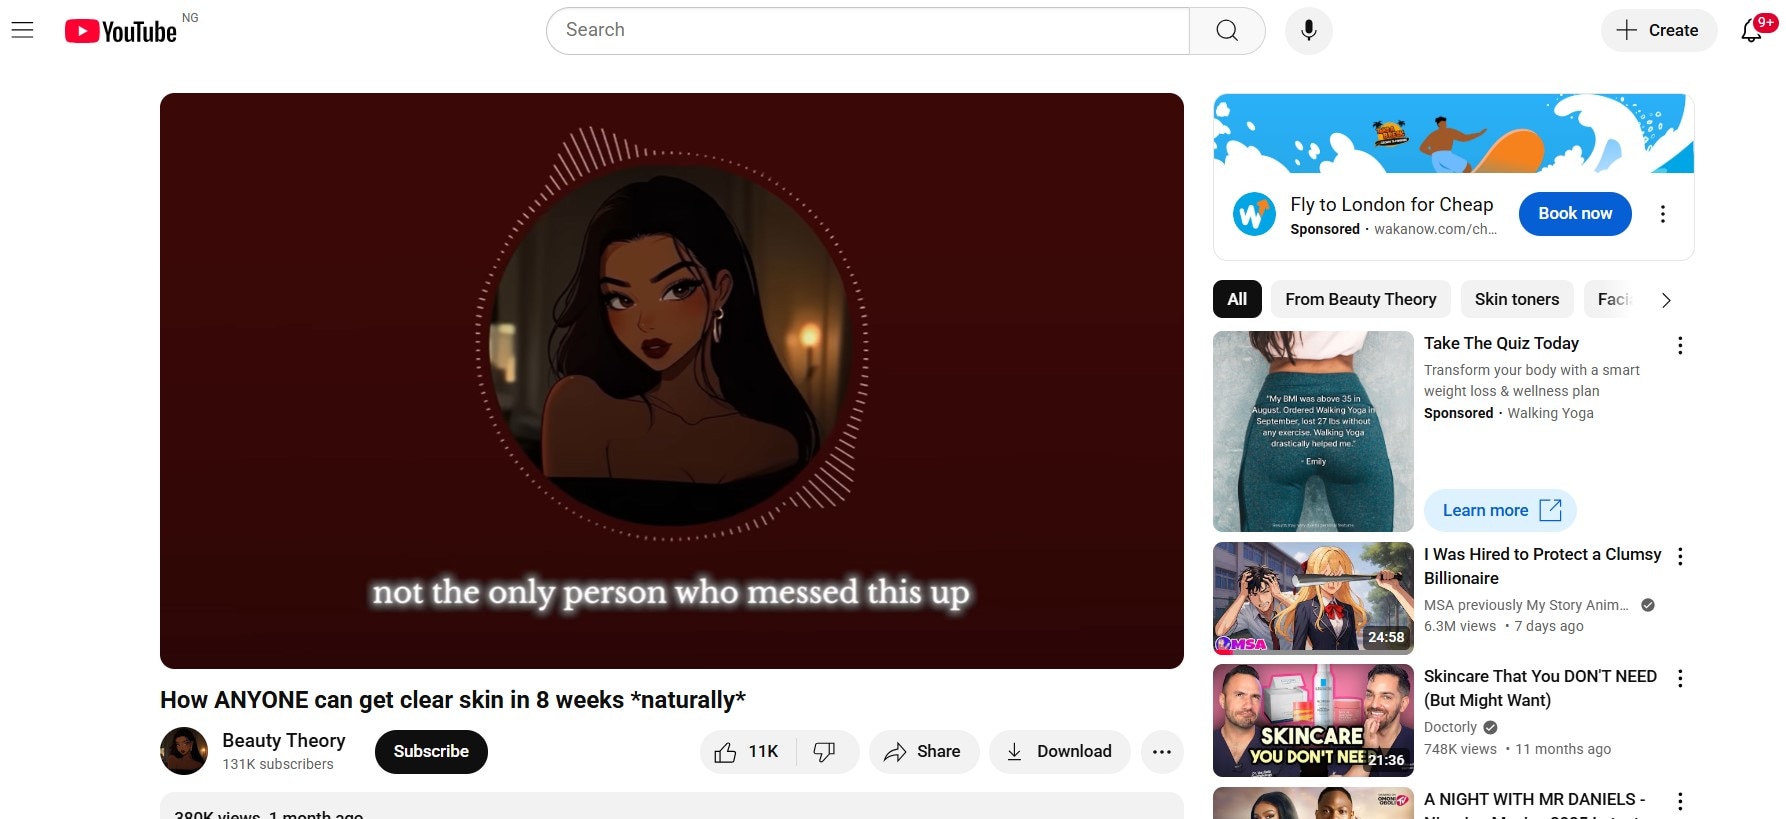Select From Beauty Theory chip

(1360, 299)
